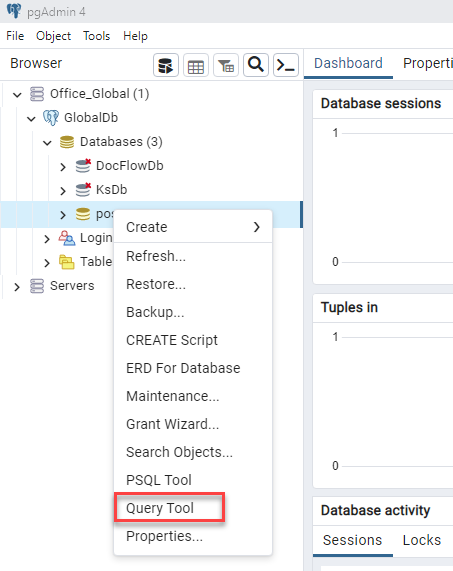Collapse the Databases (3) node
Screen dimensions: 453x571
tap(47, 143)
